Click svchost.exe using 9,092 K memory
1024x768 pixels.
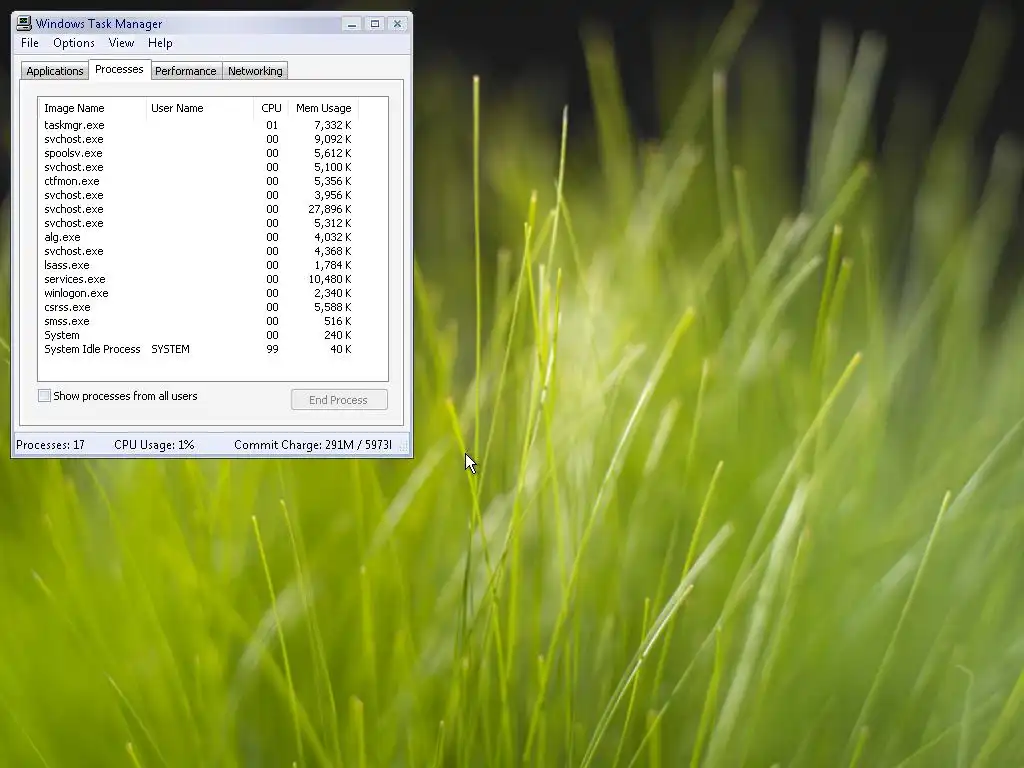[198, 139]
